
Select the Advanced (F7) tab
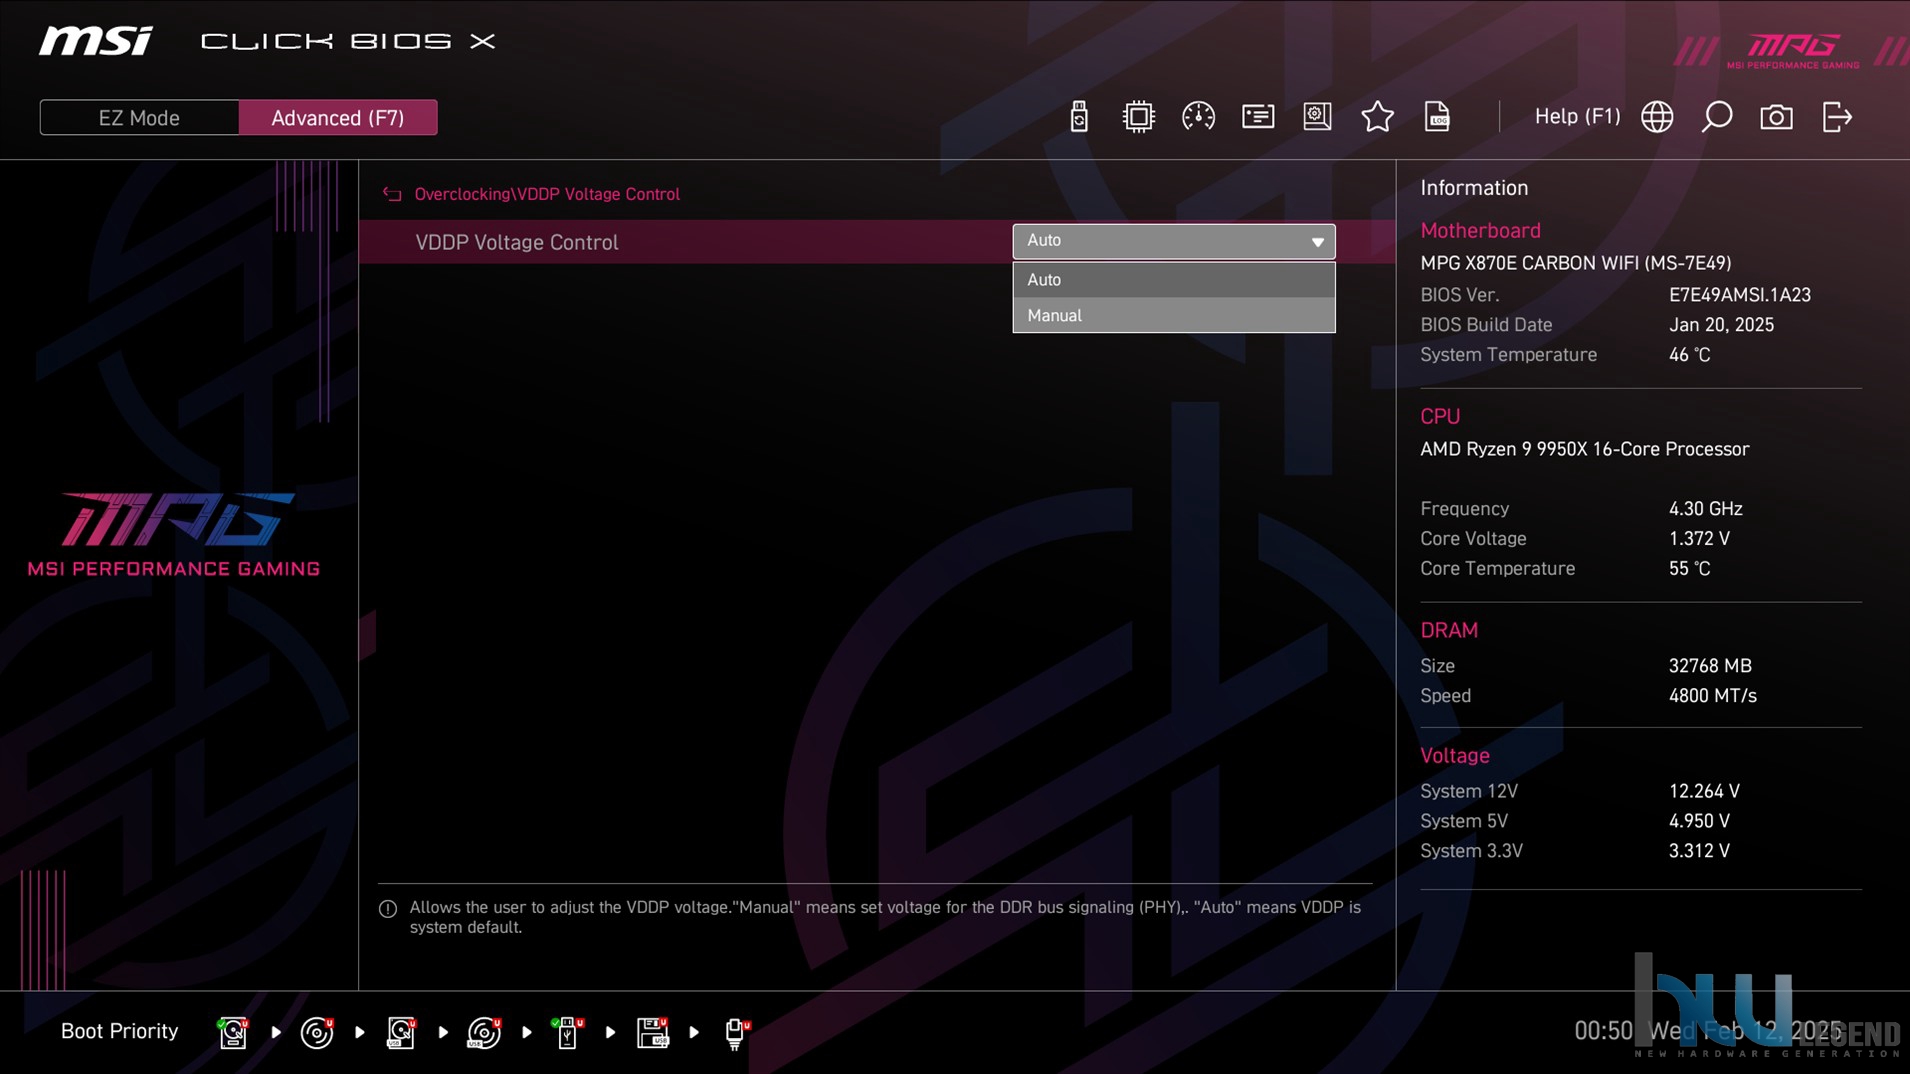click(x=338, y=117)
